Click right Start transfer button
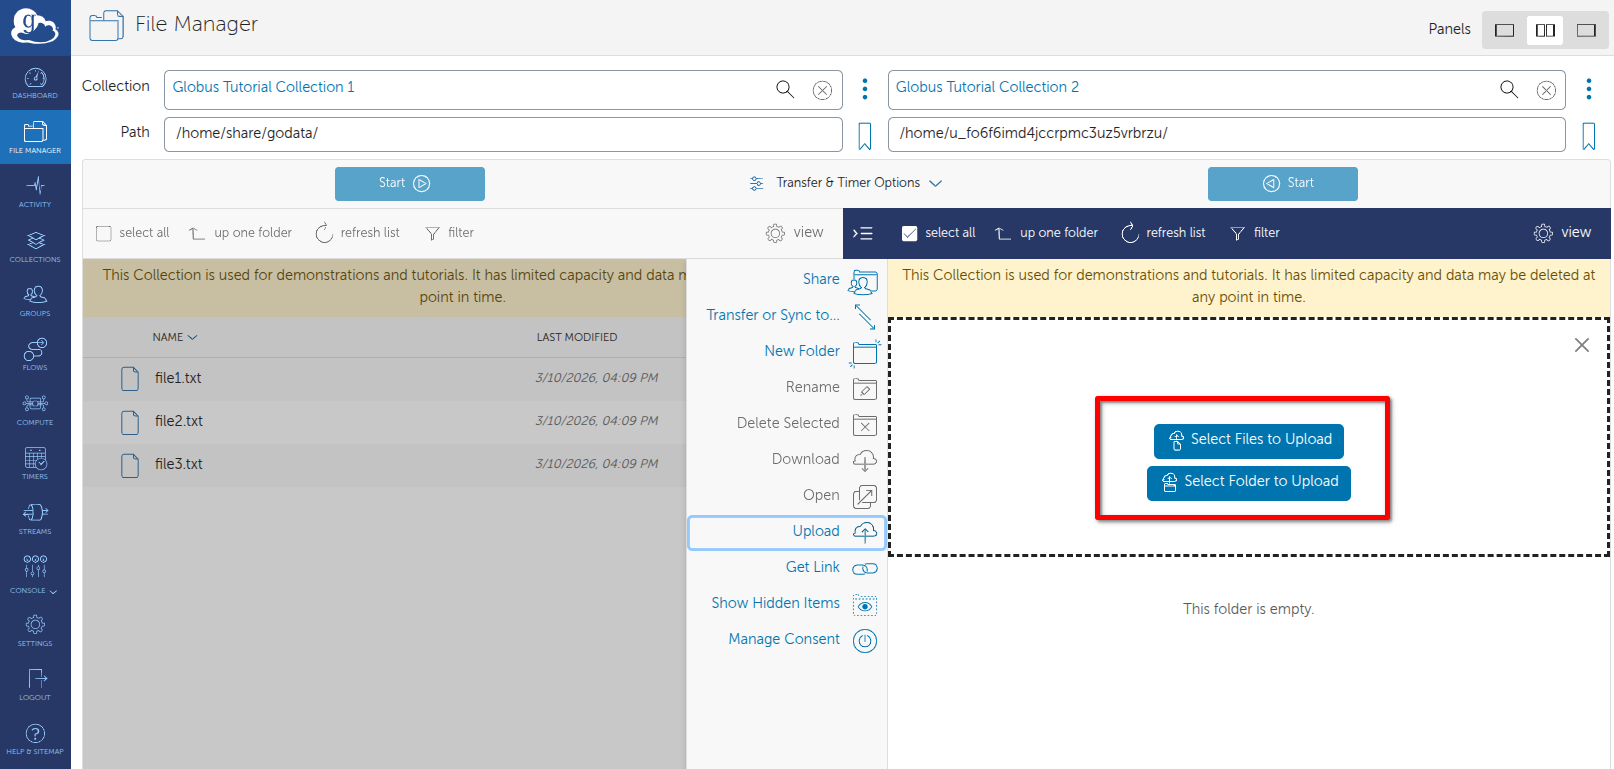 click(1283, 184)
